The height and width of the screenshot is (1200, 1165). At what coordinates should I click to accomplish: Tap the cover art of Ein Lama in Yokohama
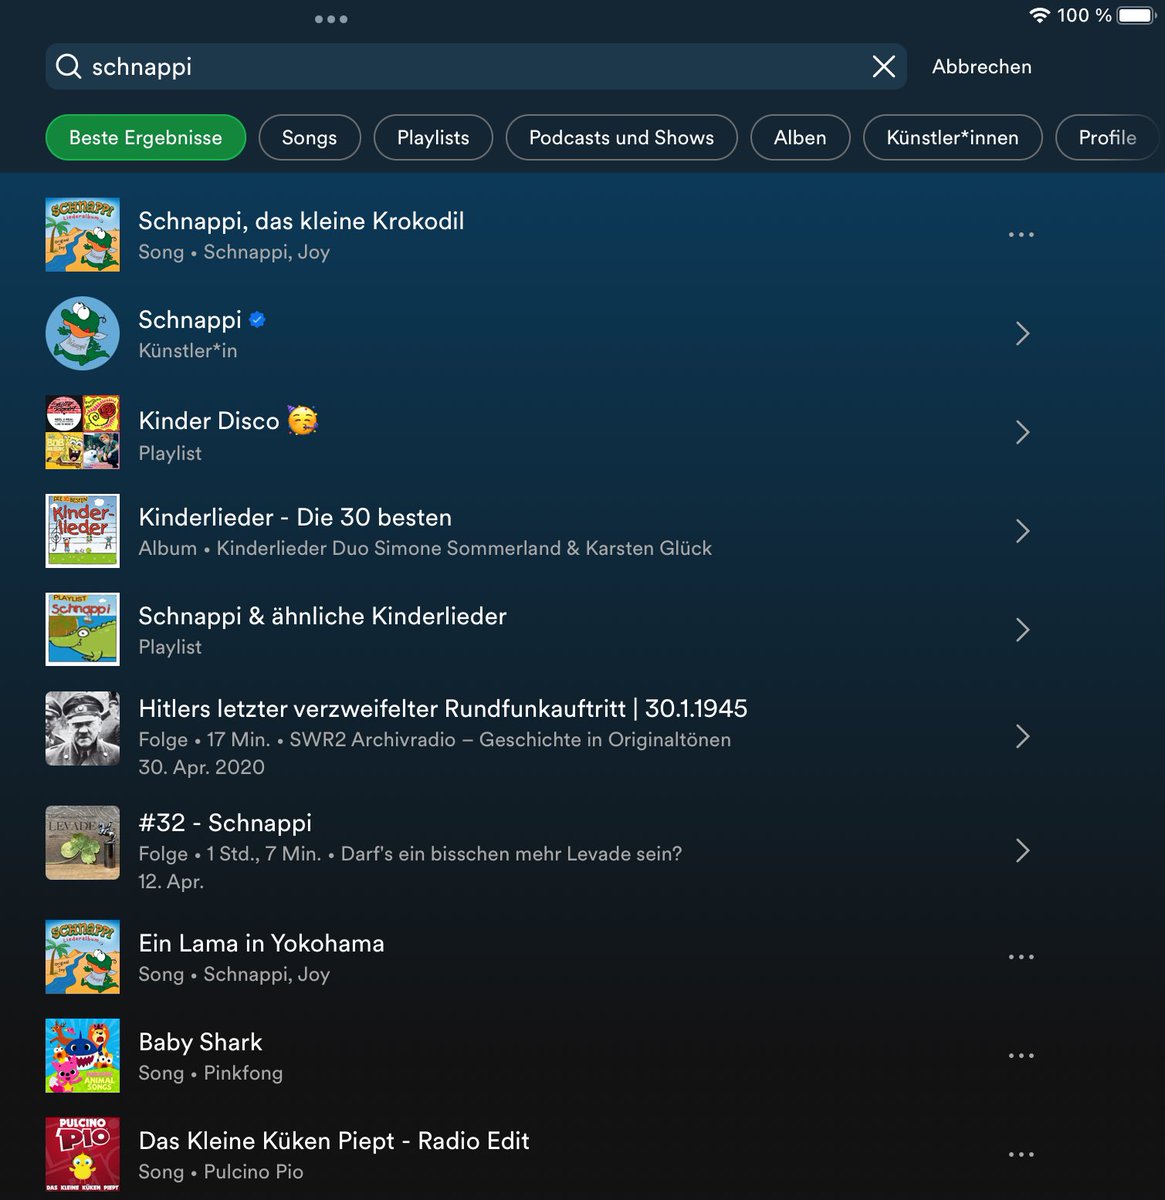(83, 957)
